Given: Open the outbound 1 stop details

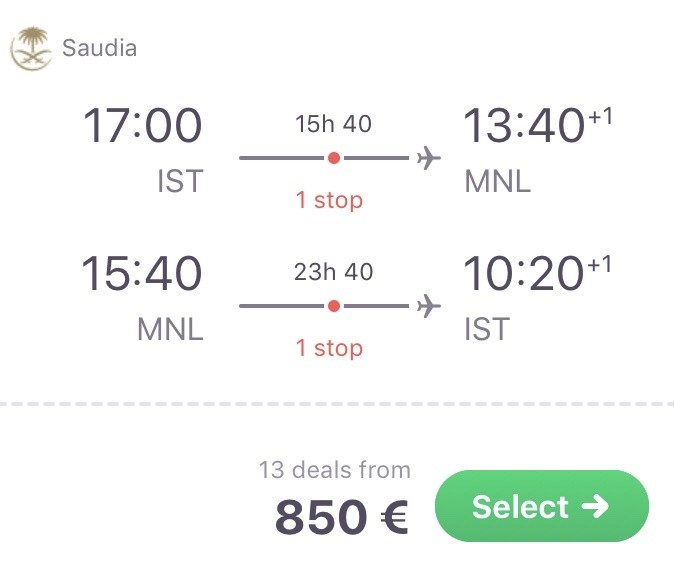Looking at the screenshot, I should click(329, 200).
